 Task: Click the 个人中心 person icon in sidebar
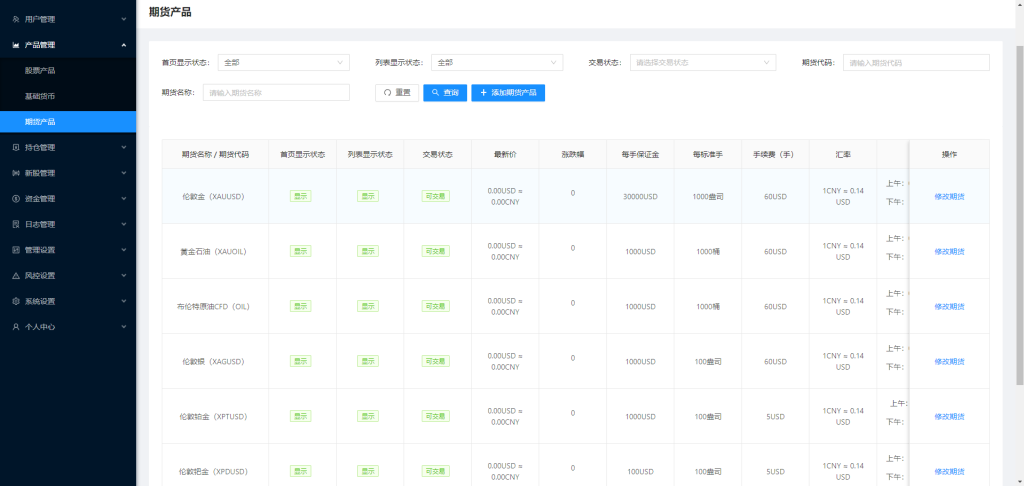[16, 327]
